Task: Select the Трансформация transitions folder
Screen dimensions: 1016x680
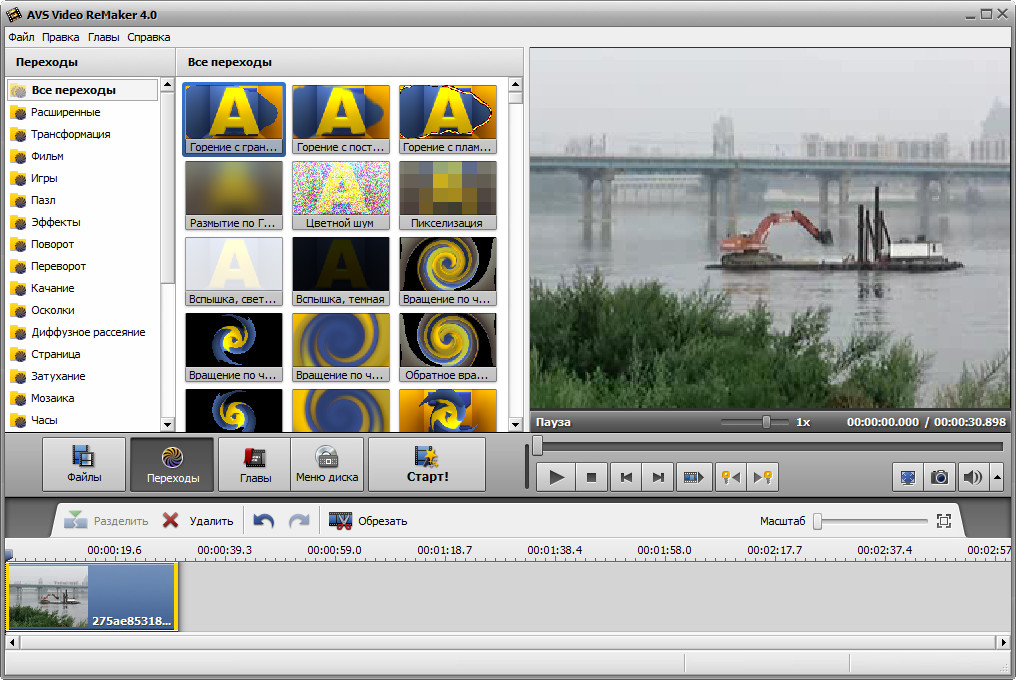Action: [70, 134]
